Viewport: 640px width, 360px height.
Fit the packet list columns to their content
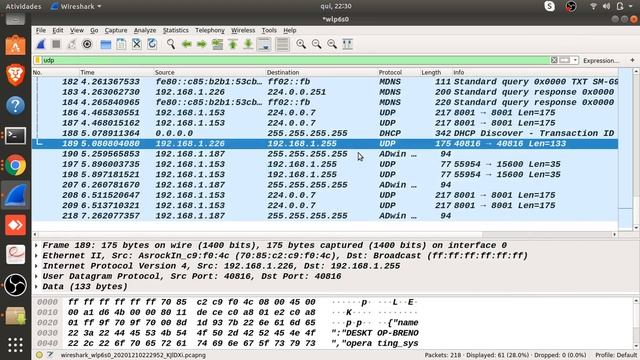[x=347, y=44]
